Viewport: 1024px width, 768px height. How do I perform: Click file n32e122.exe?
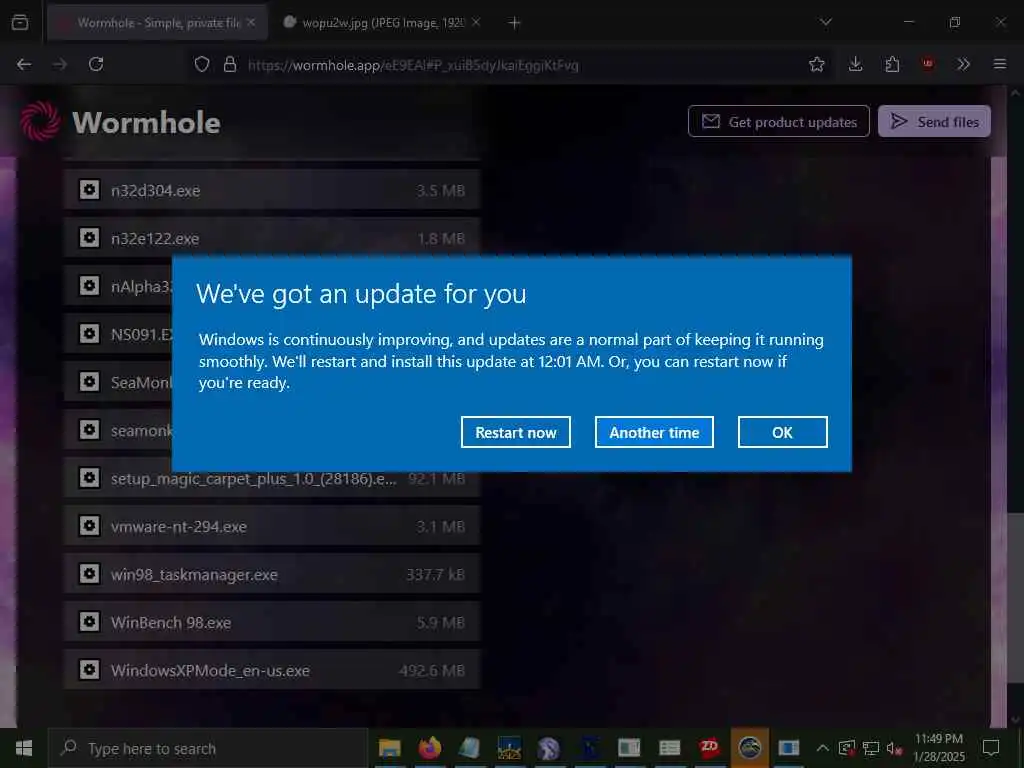click(x=272, y=238)
